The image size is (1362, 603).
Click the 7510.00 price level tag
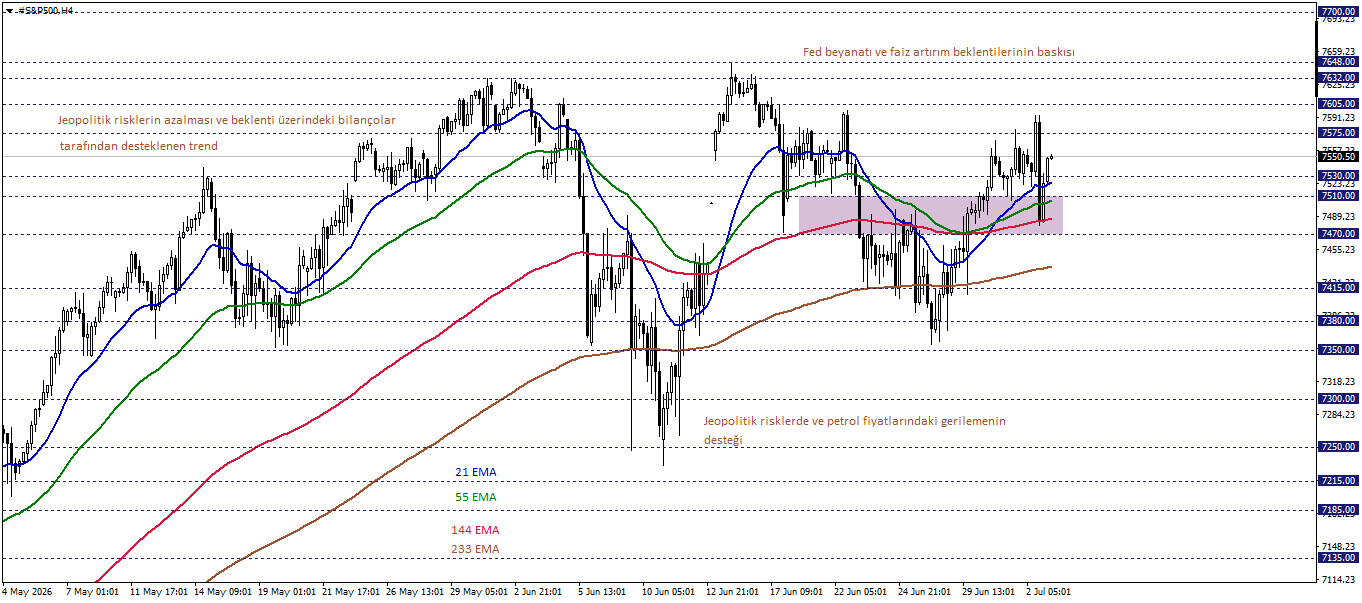(x=1337, y=196)
